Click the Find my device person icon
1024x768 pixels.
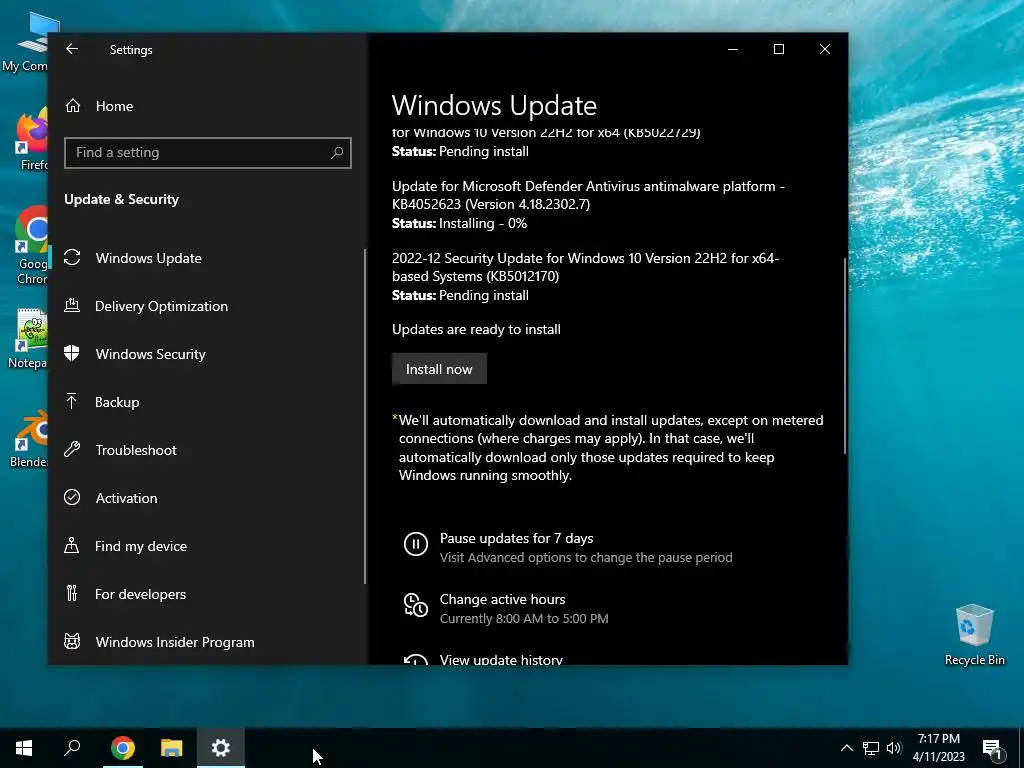coord(72,545)
